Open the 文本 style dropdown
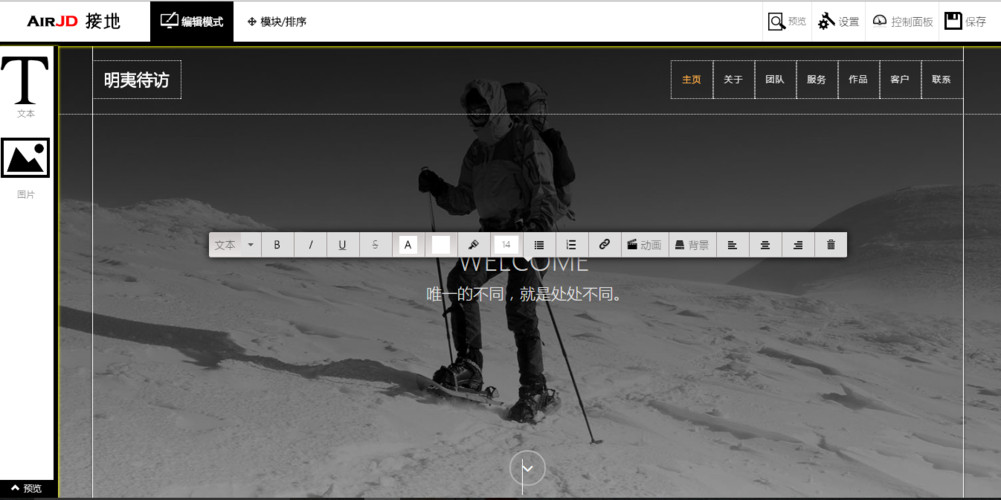The height and width of the screenshot is (500, 1001). [235, 245]
